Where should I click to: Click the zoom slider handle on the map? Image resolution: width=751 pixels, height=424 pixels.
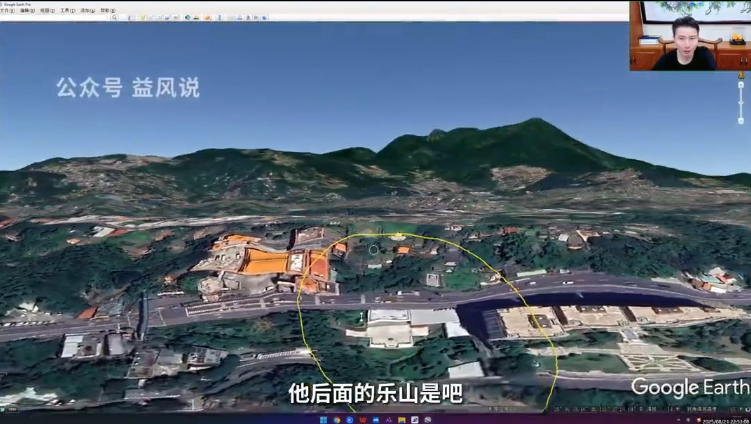click(741, 103)
